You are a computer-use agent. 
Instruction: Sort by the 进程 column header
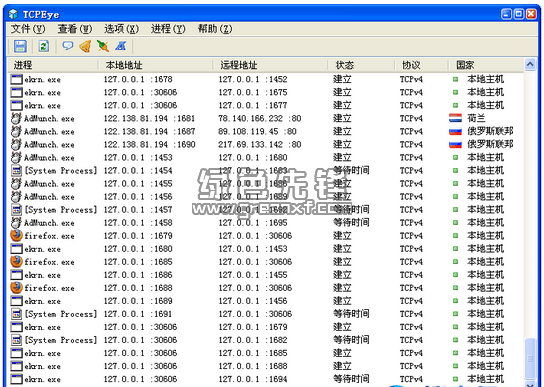click(53, 65)
